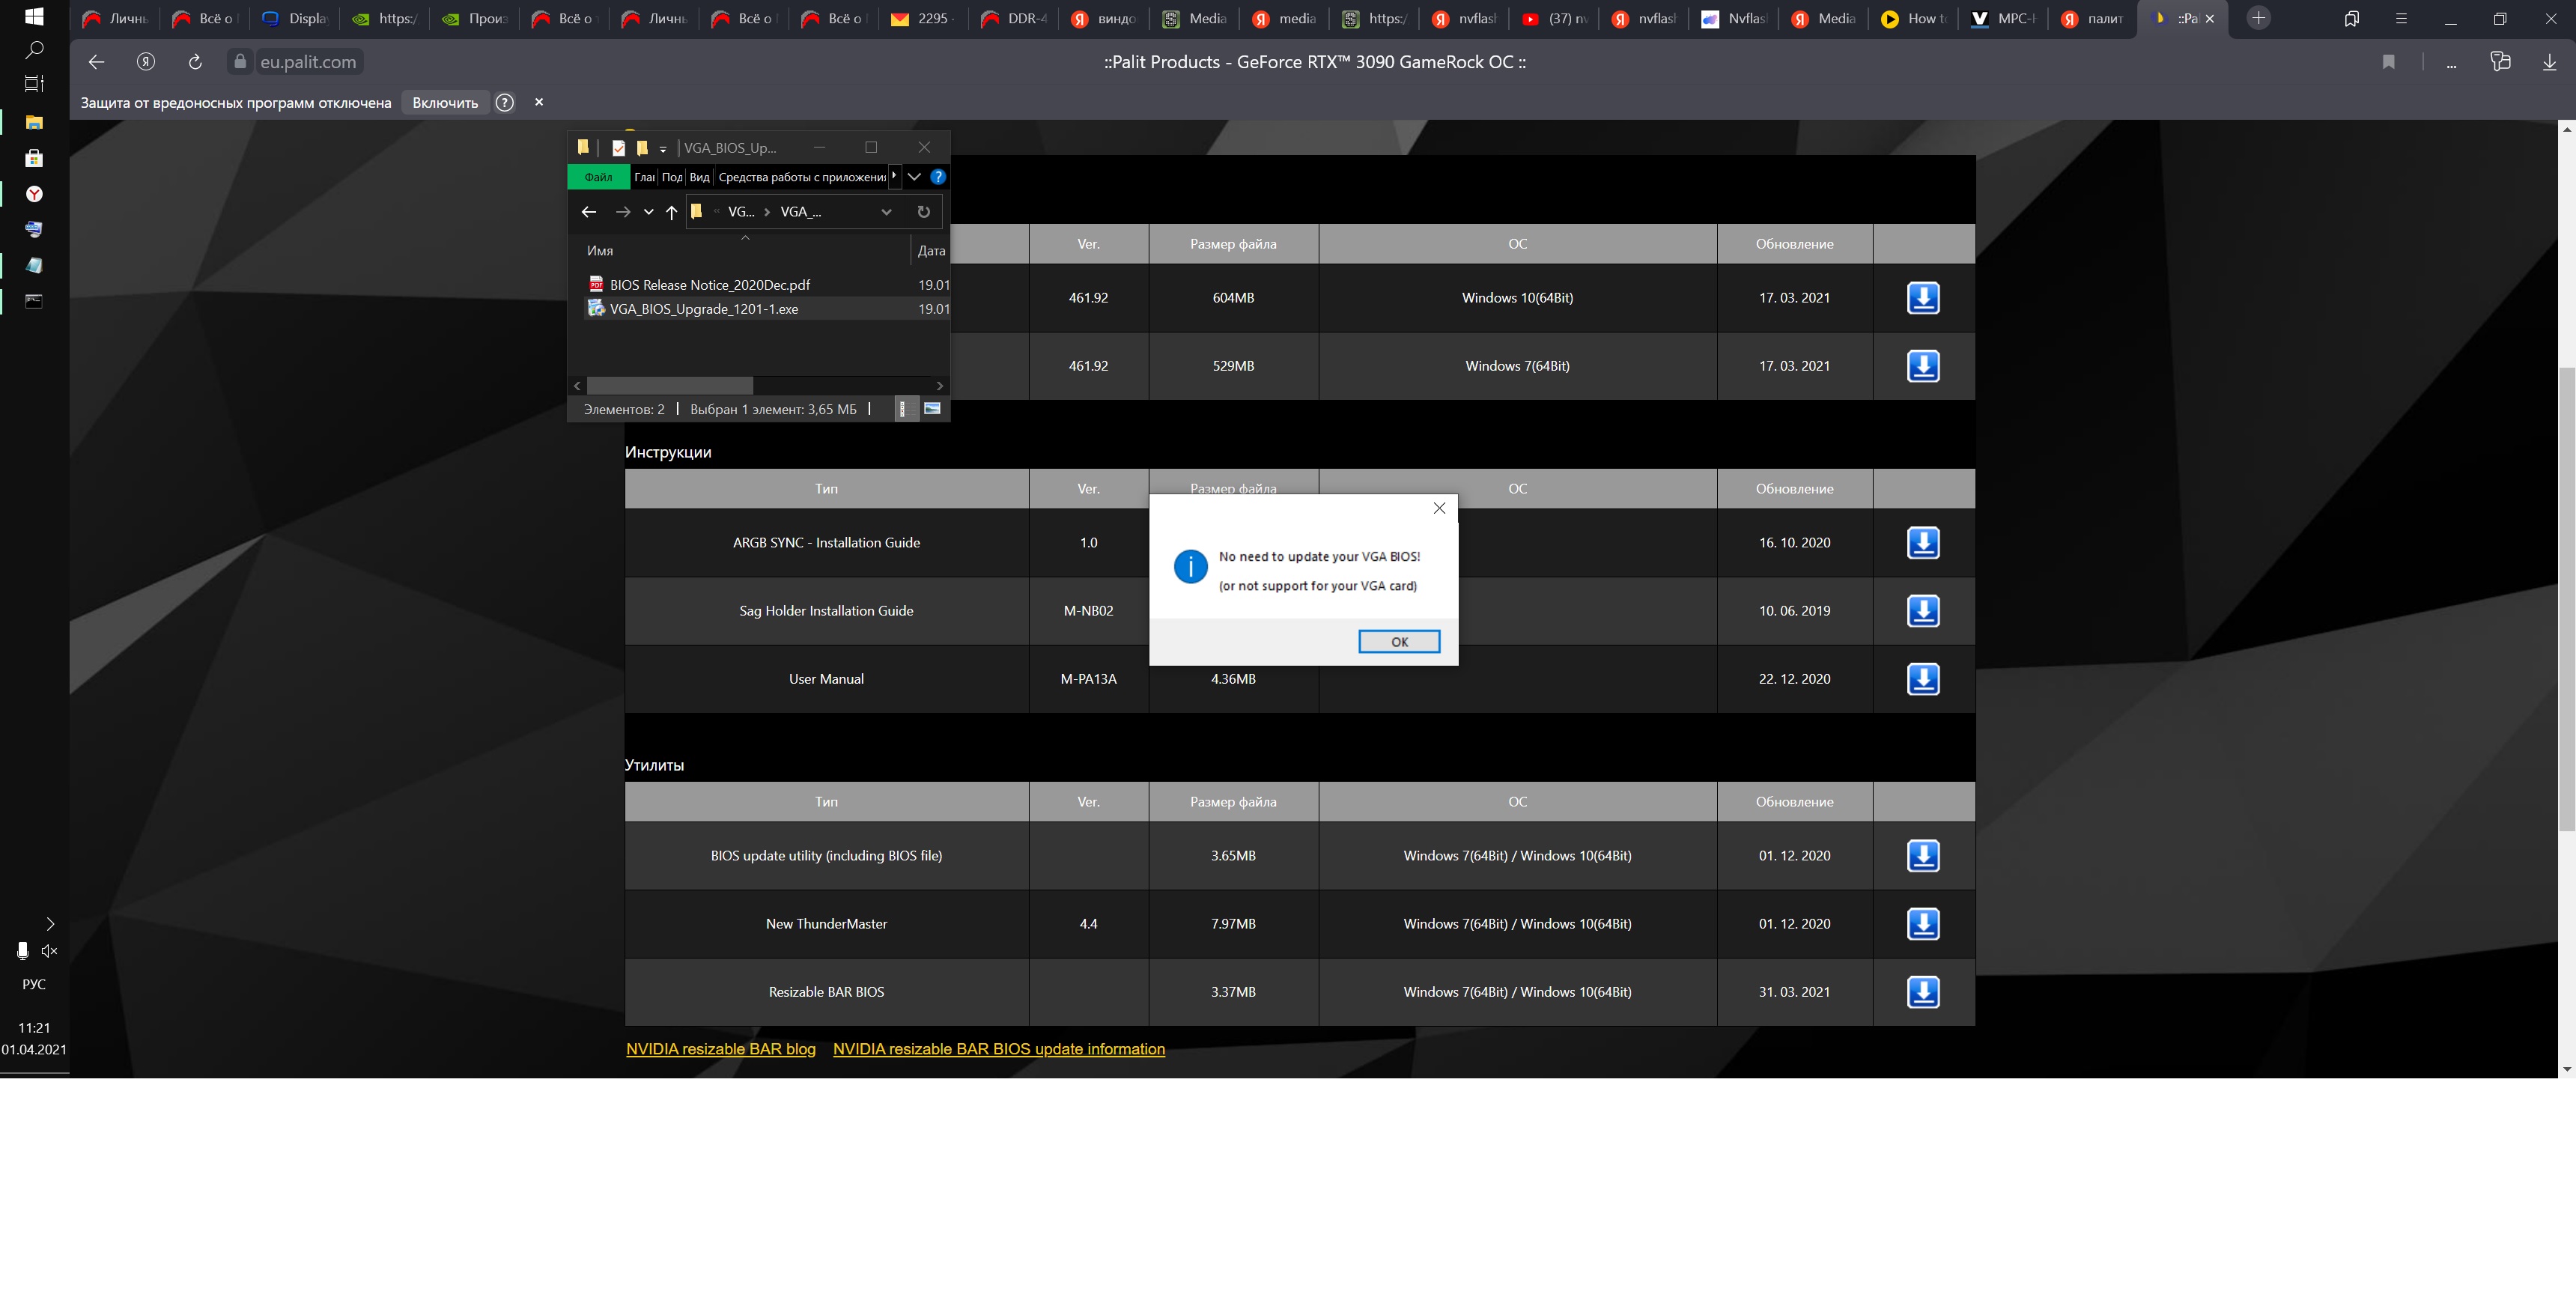Screen dimensions: 2576x1294
Task: Click Explorer's refresh icon in address bar
Action: (923, 212)
